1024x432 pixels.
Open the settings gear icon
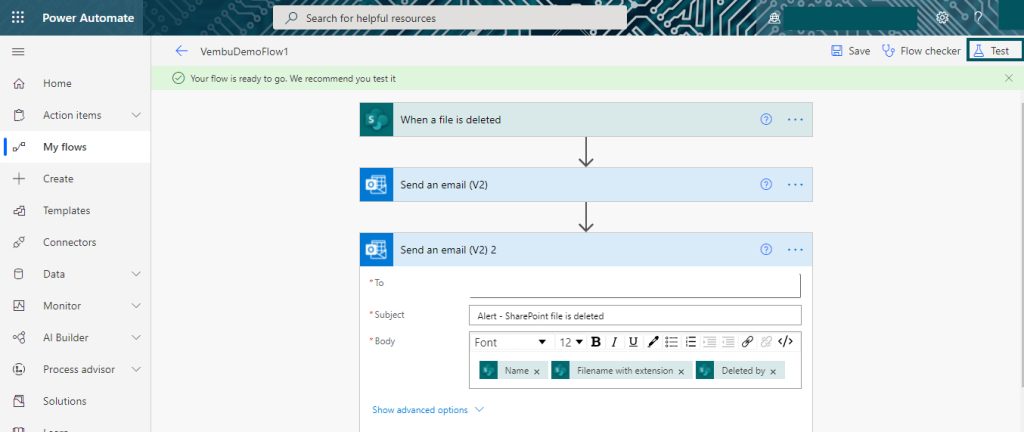coord(942,18)
